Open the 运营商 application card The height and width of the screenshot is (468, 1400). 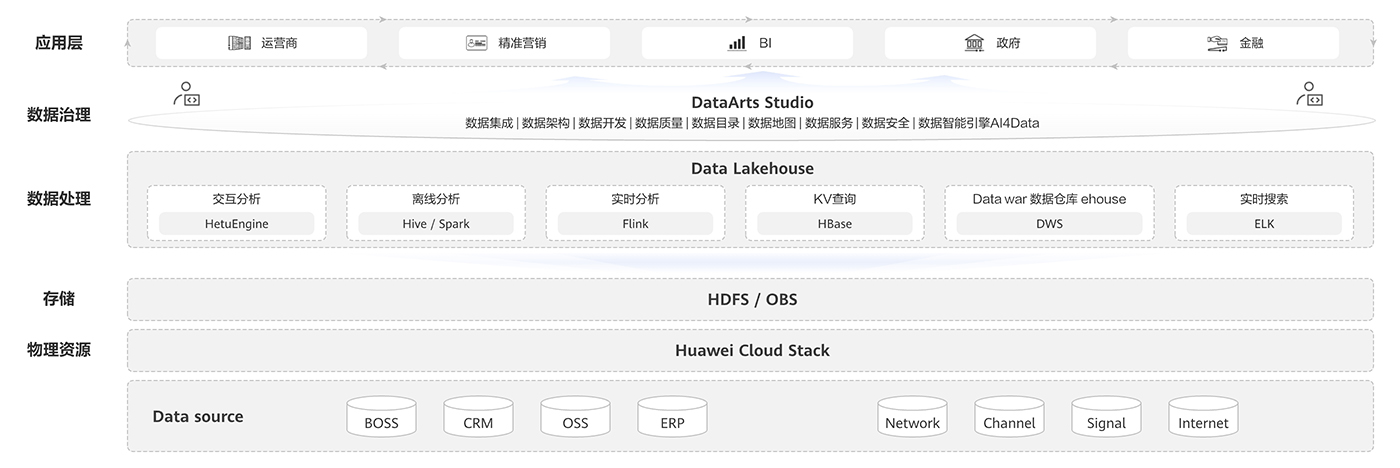click(262, 43)
